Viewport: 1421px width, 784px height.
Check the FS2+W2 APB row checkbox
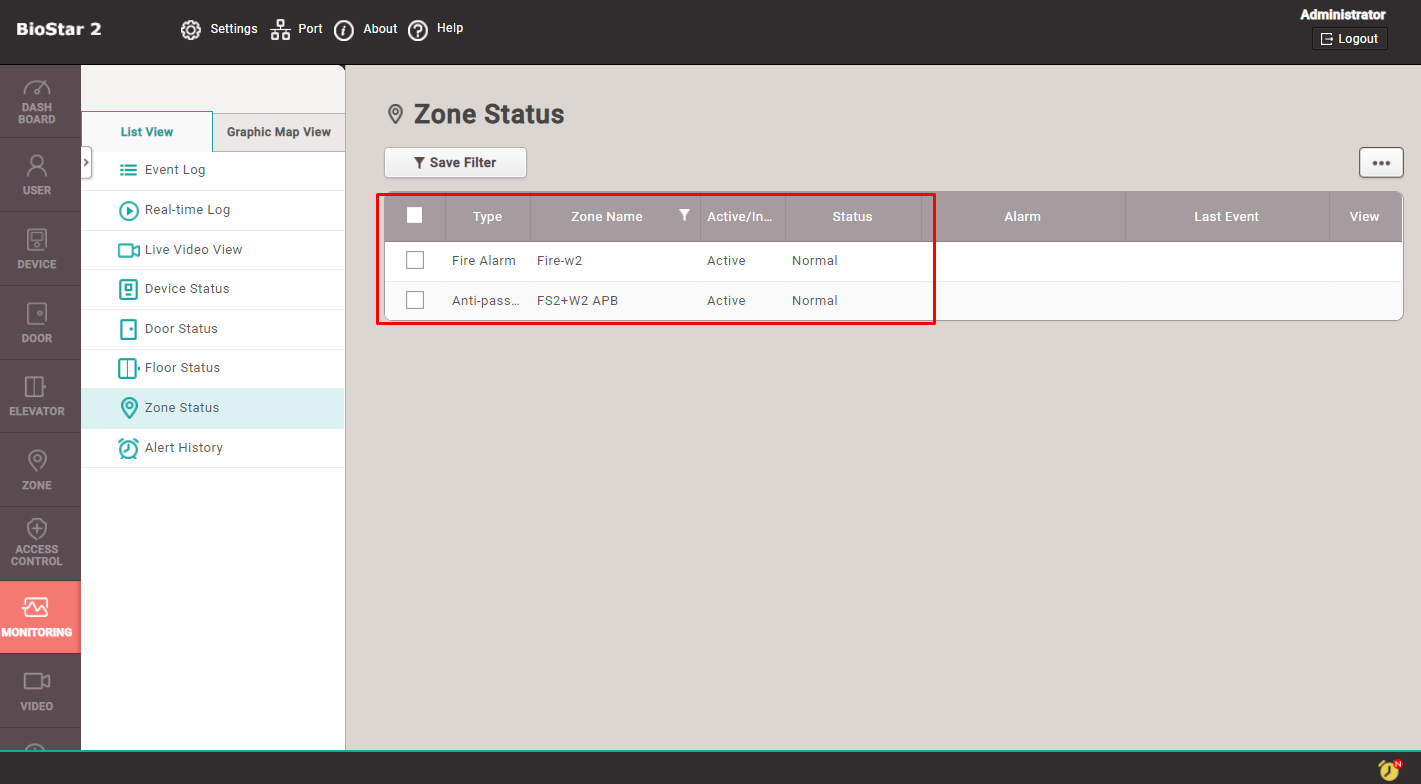click(x=415, y=300)
